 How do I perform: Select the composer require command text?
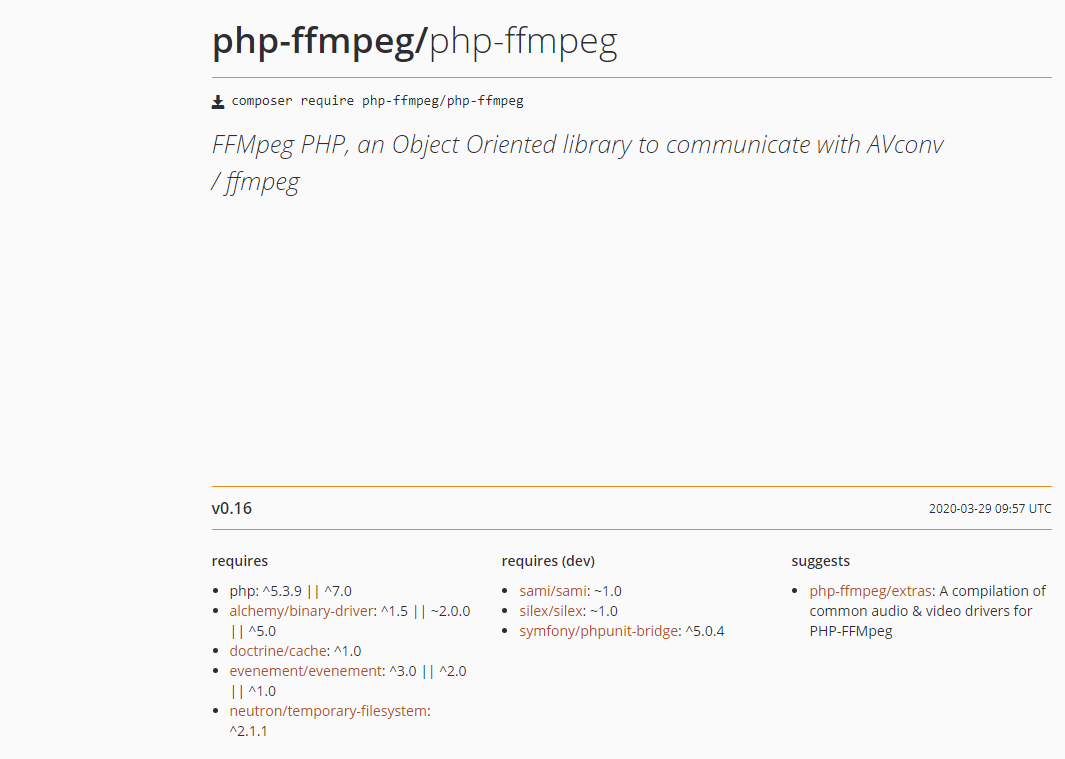[378, 101]
